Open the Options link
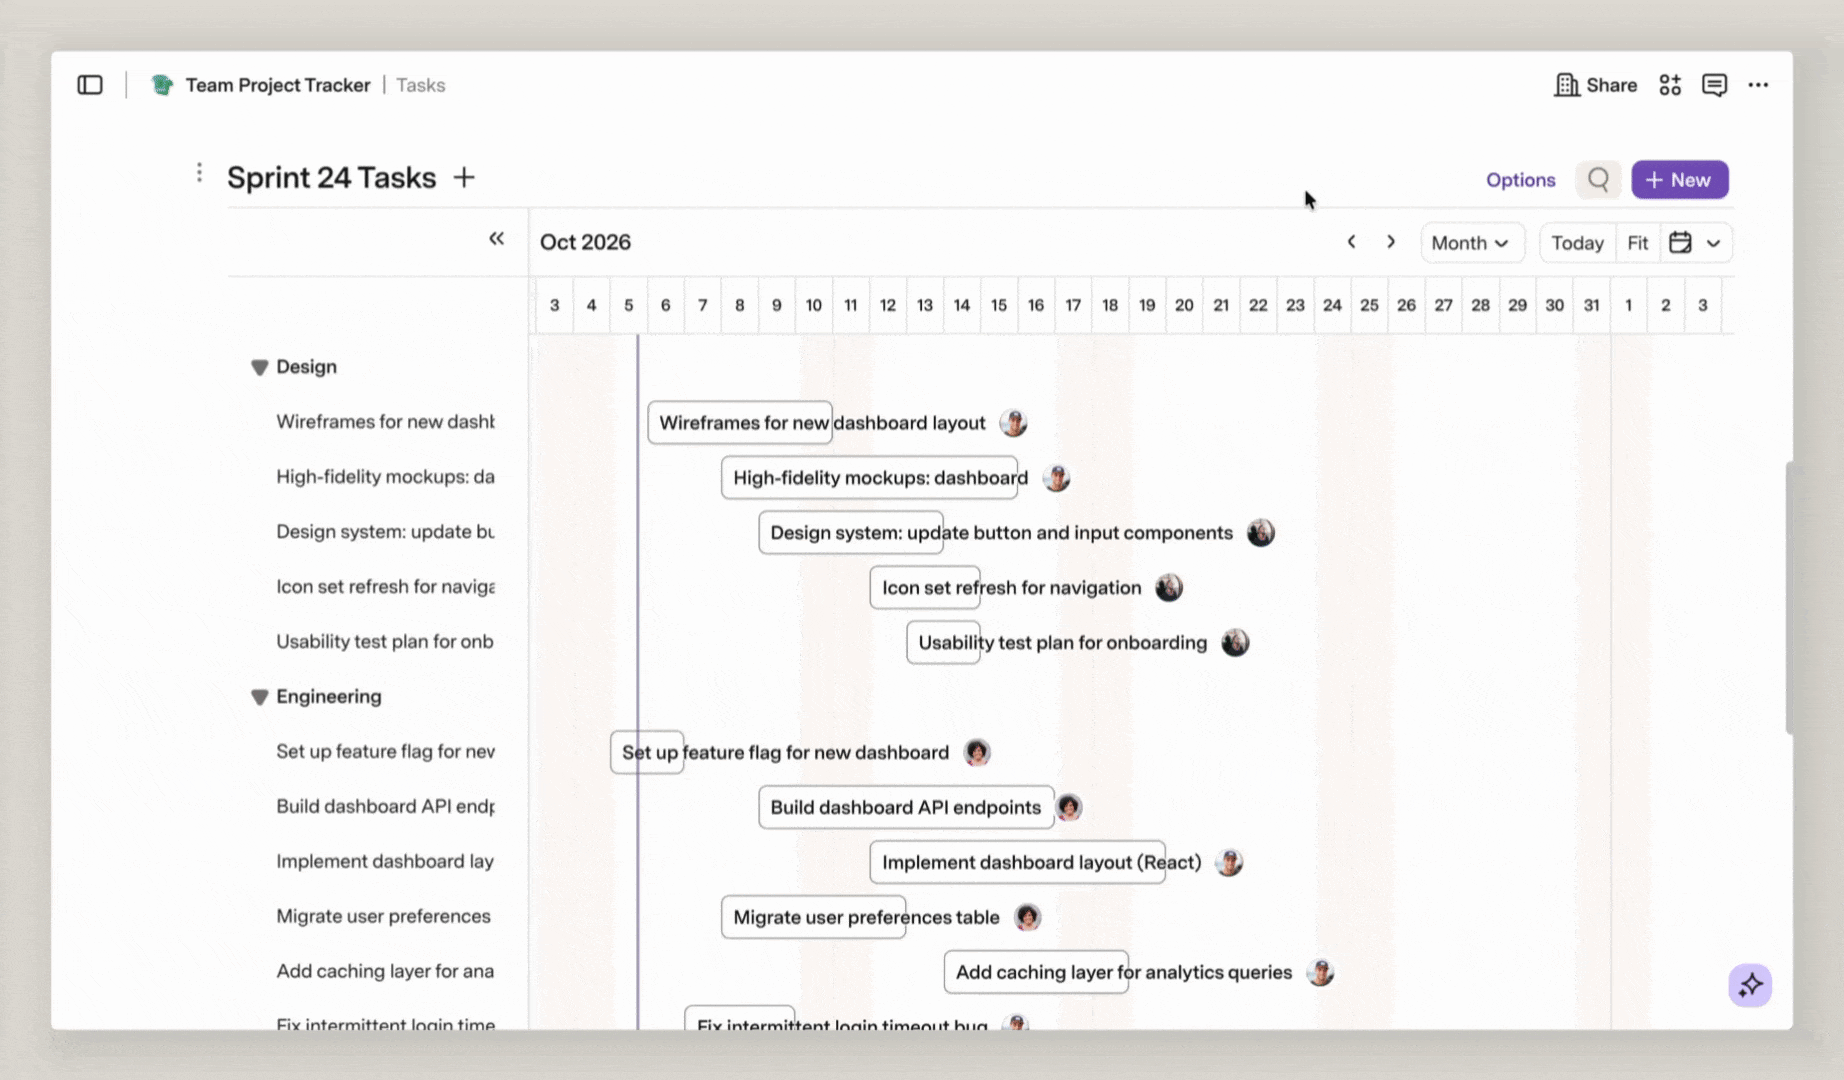 (x=1520, y=180)
